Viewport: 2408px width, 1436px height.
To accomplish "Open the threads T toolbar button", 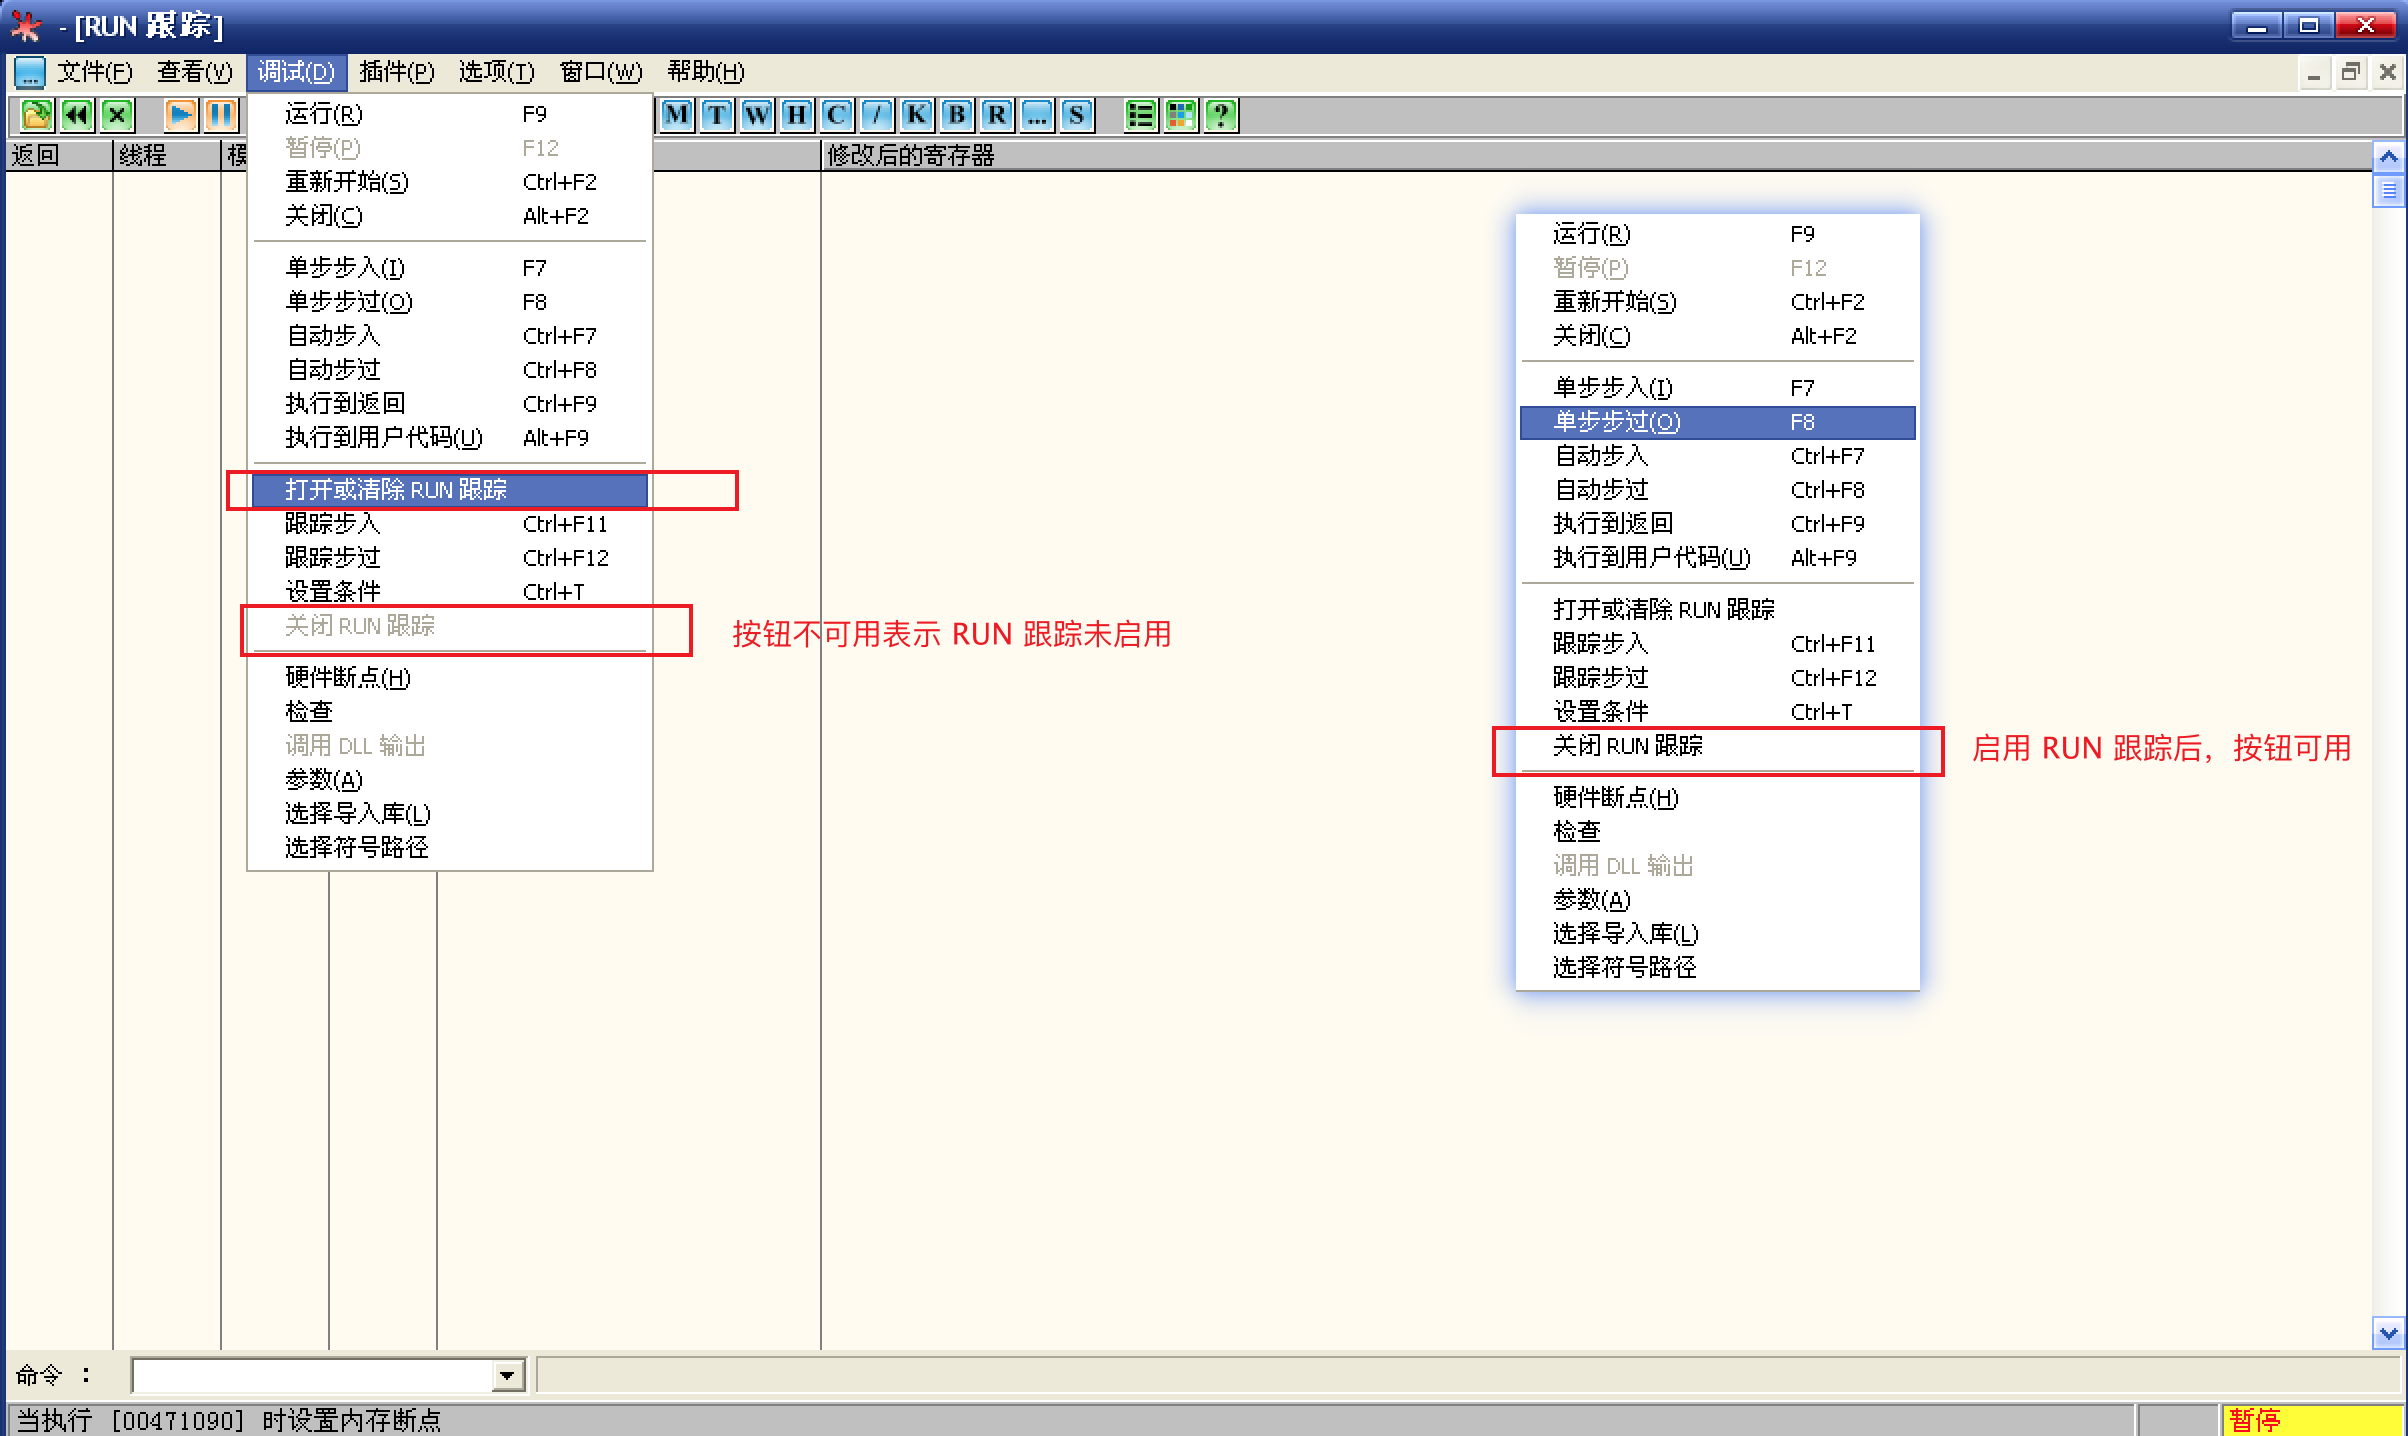I will click(717, 115).
